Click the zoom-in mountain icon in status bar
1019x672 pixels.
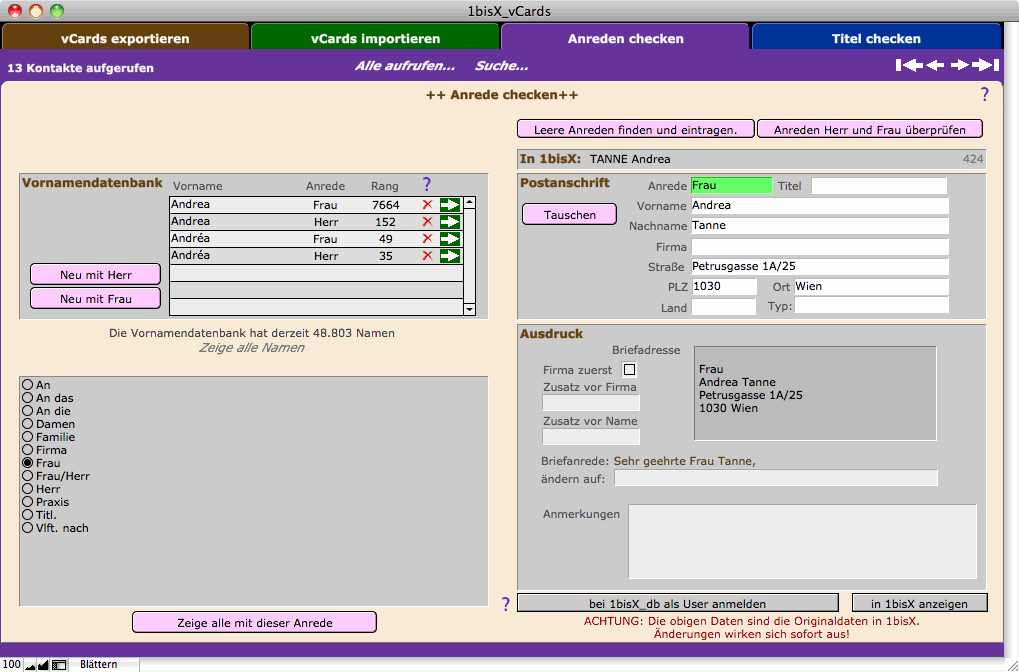43,664
